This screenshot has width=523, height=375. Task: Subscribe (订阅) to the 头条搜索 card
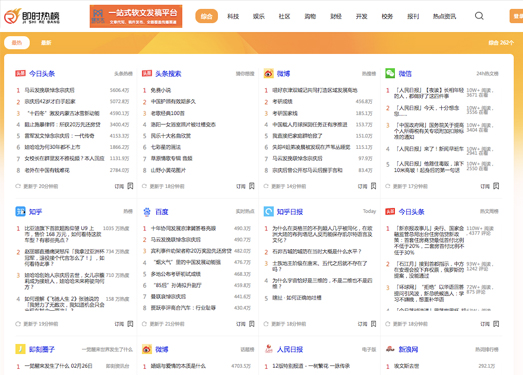tap(241, 186)
